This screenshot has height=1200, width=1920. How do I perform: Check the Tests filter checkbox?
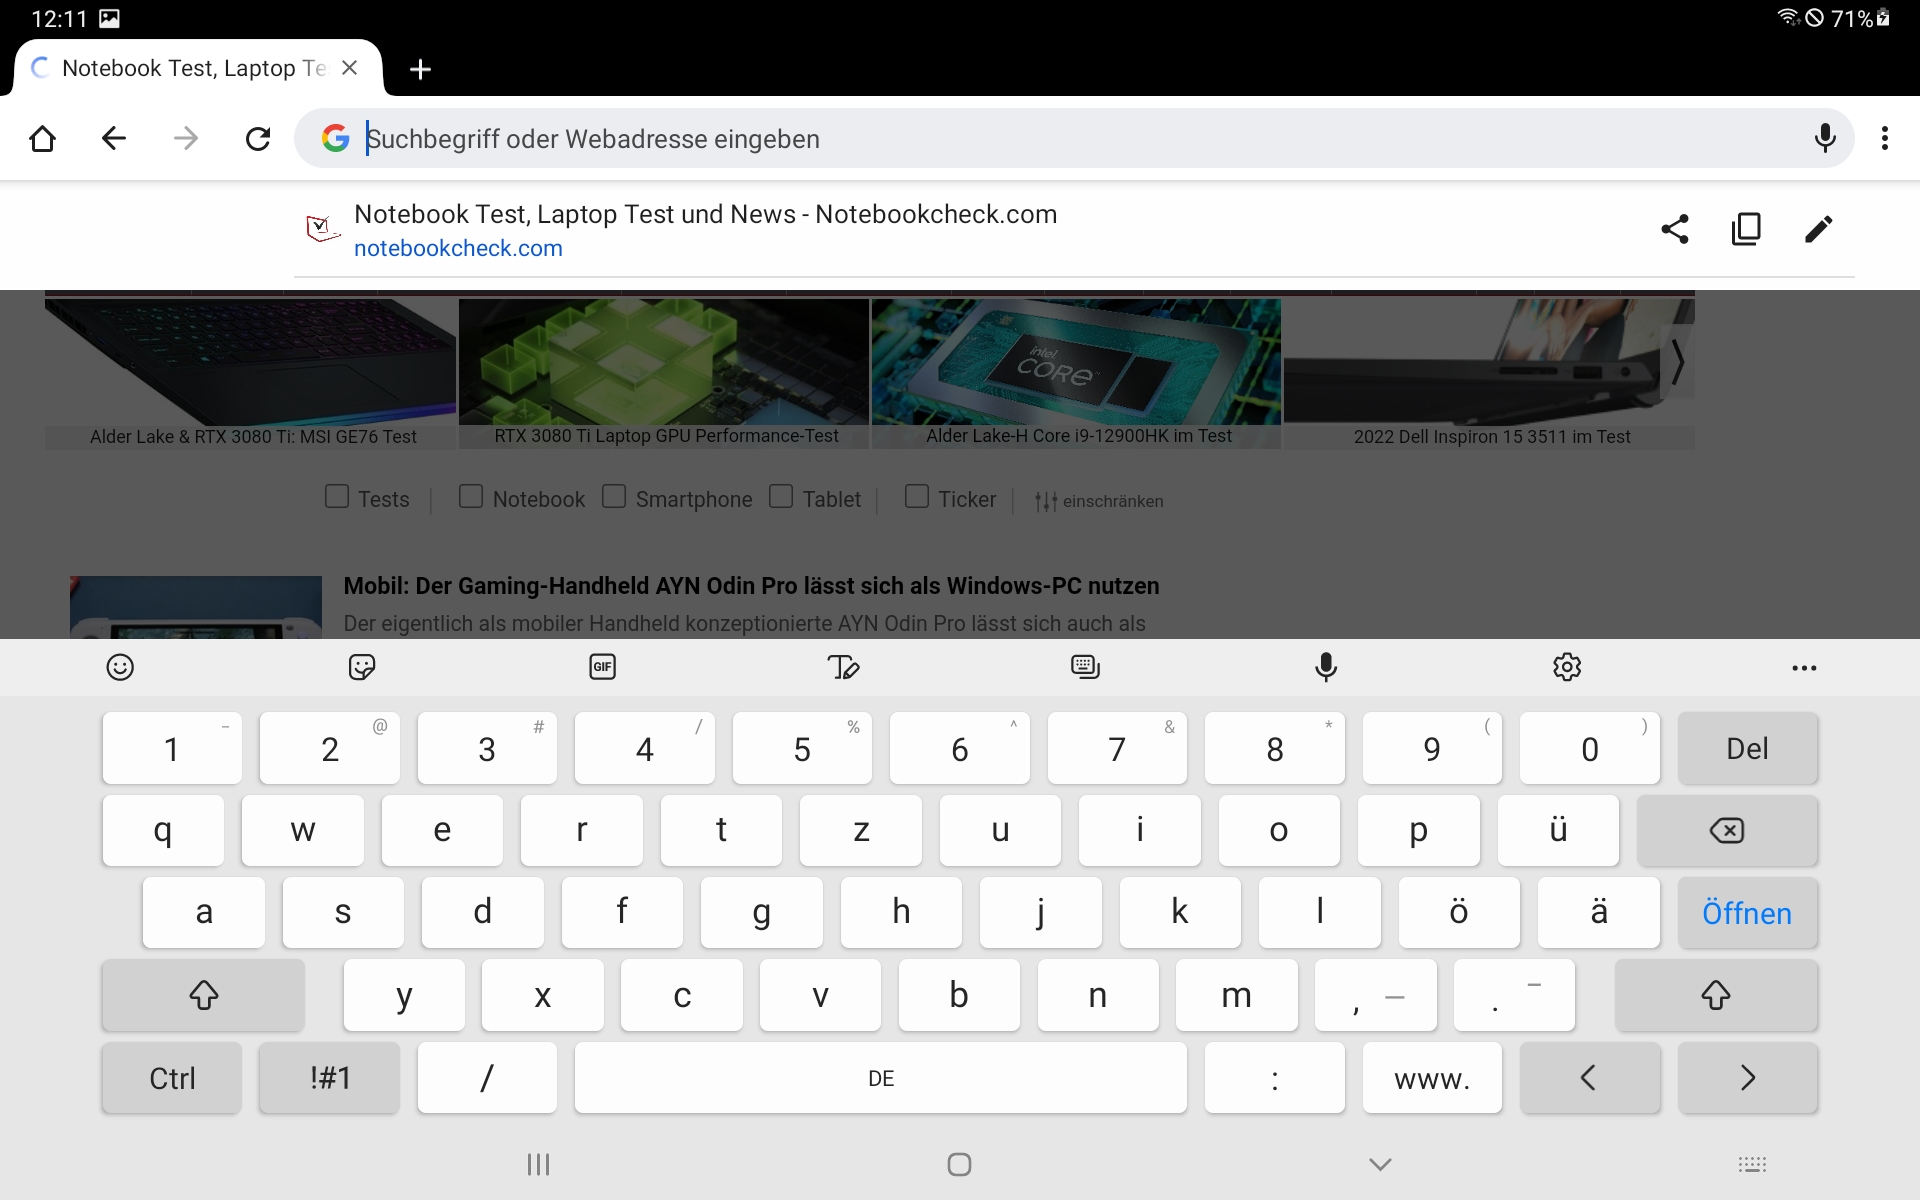337,497
